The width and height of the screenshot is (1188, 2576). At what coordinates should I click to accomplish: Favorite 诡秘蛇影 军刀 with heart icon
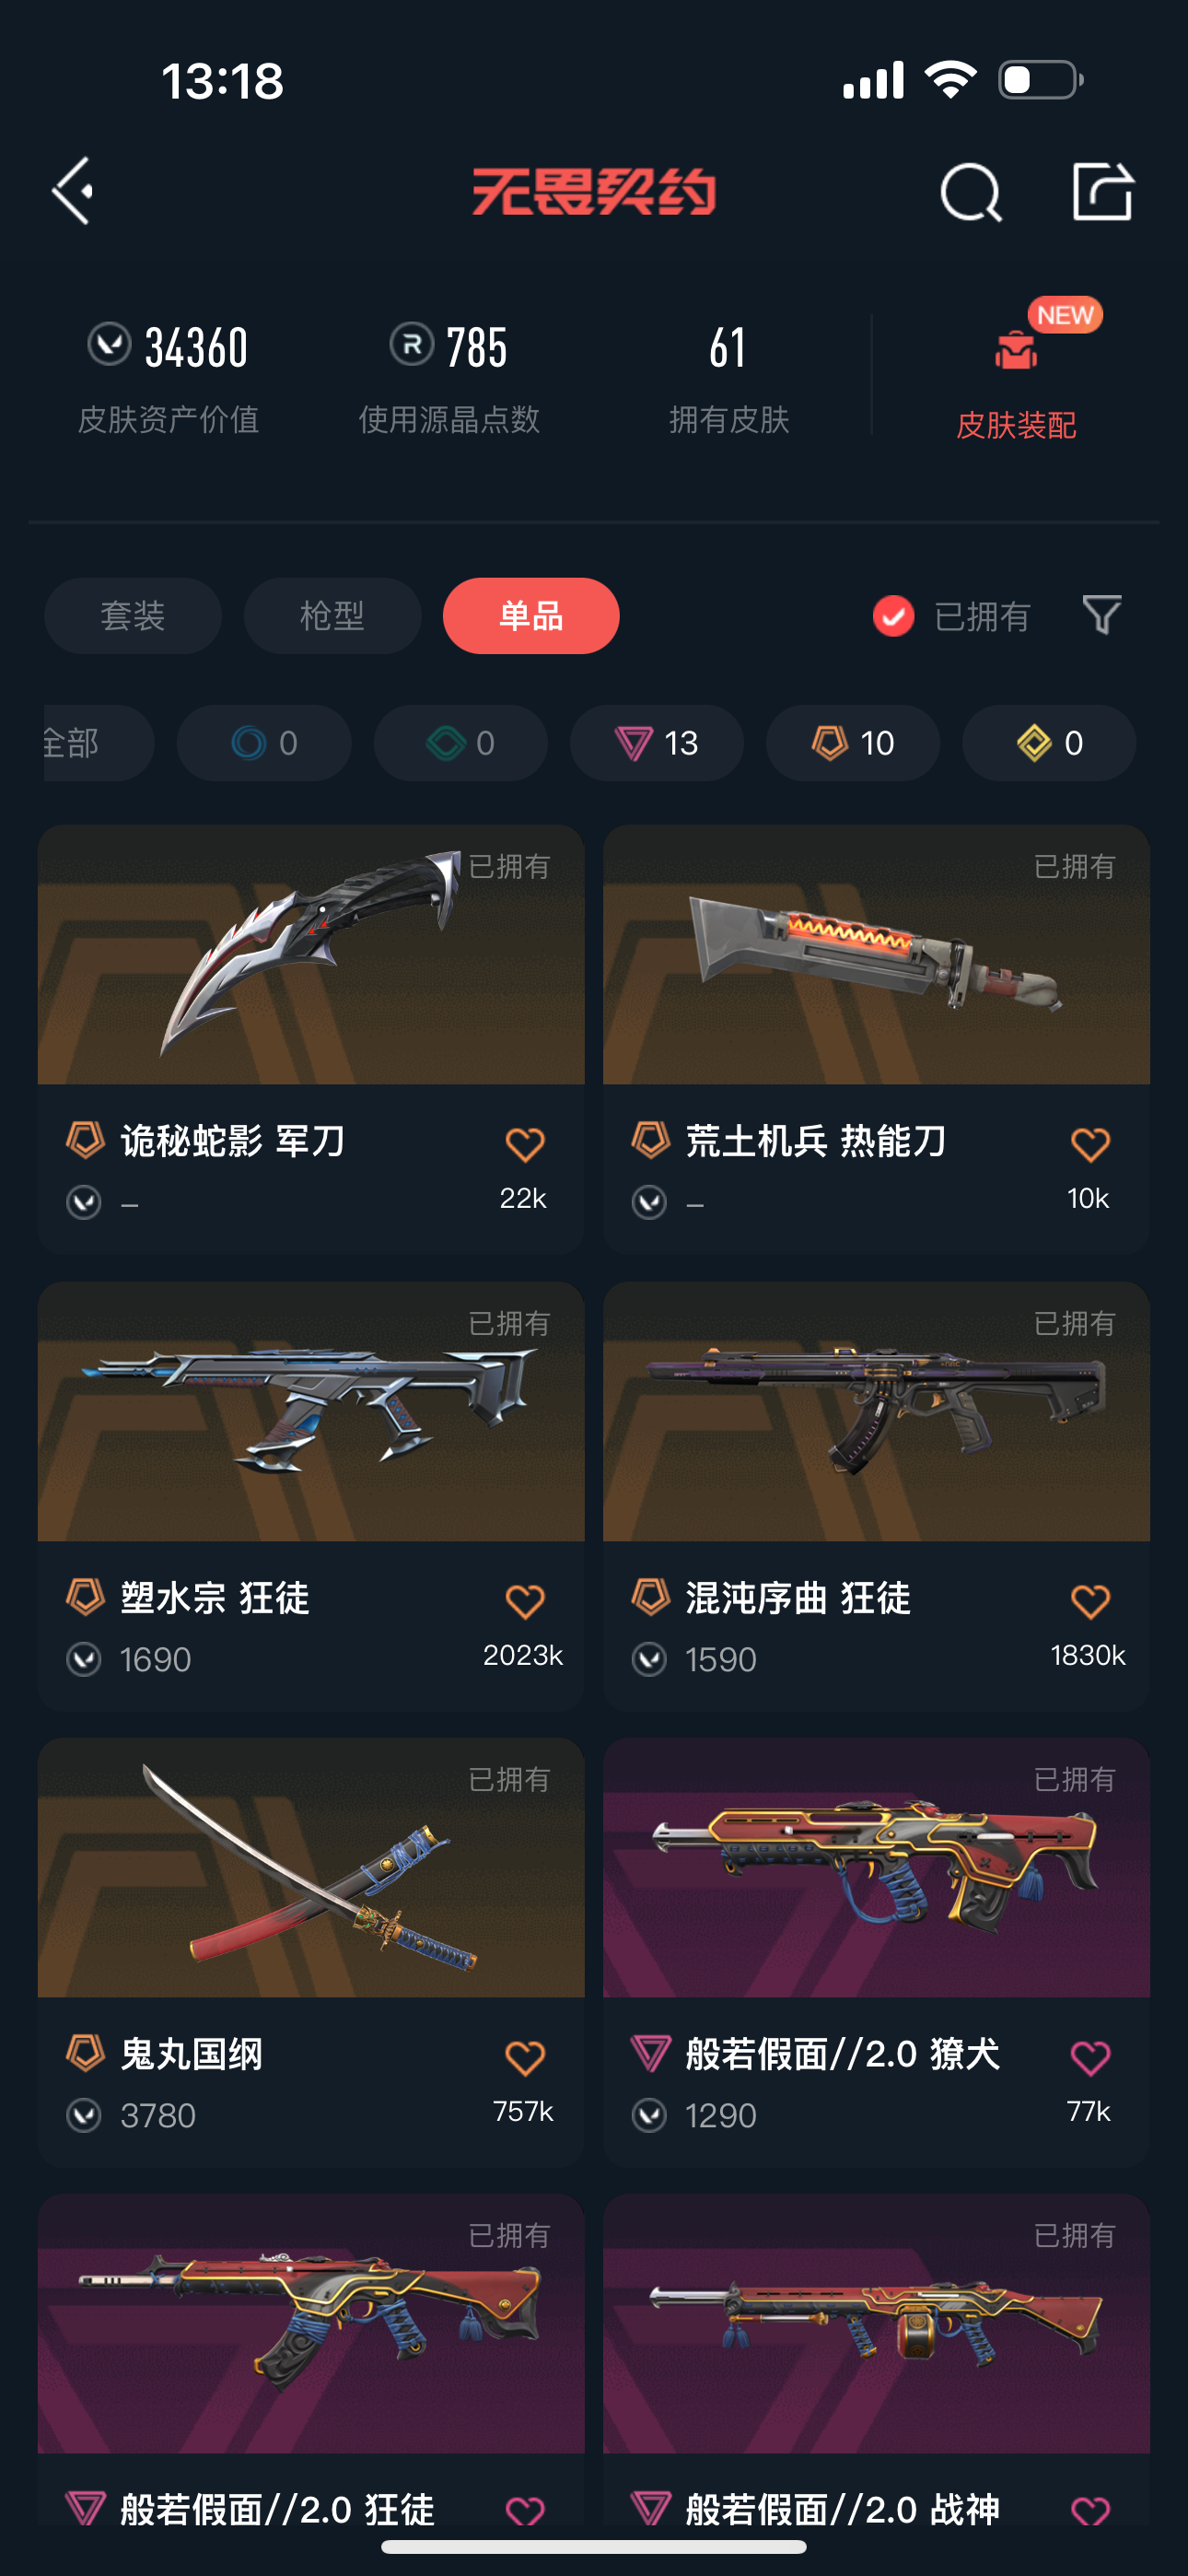[x=525, y=1144]
